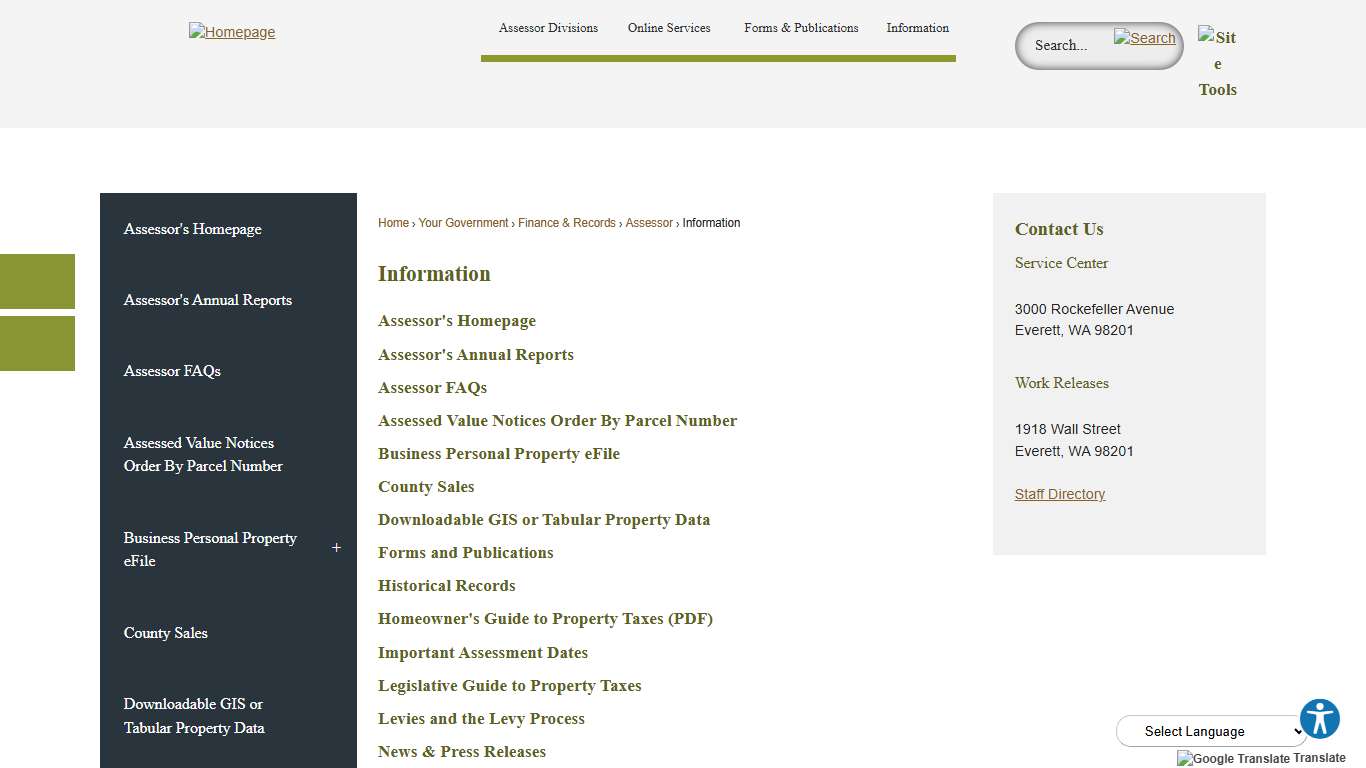1366x768 pixels.
Task: Open Homeowner's Guide to Property Taxes PDF
Action: click(x=545, y=618)
